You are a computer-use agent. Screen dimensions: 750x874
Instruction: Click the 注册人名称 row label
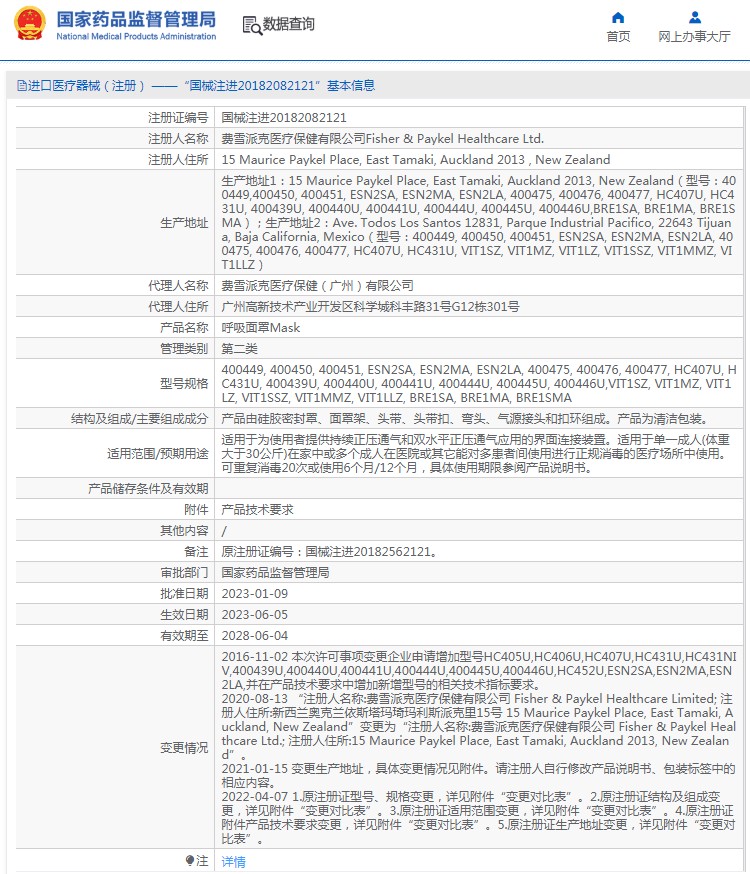[178, 139]
